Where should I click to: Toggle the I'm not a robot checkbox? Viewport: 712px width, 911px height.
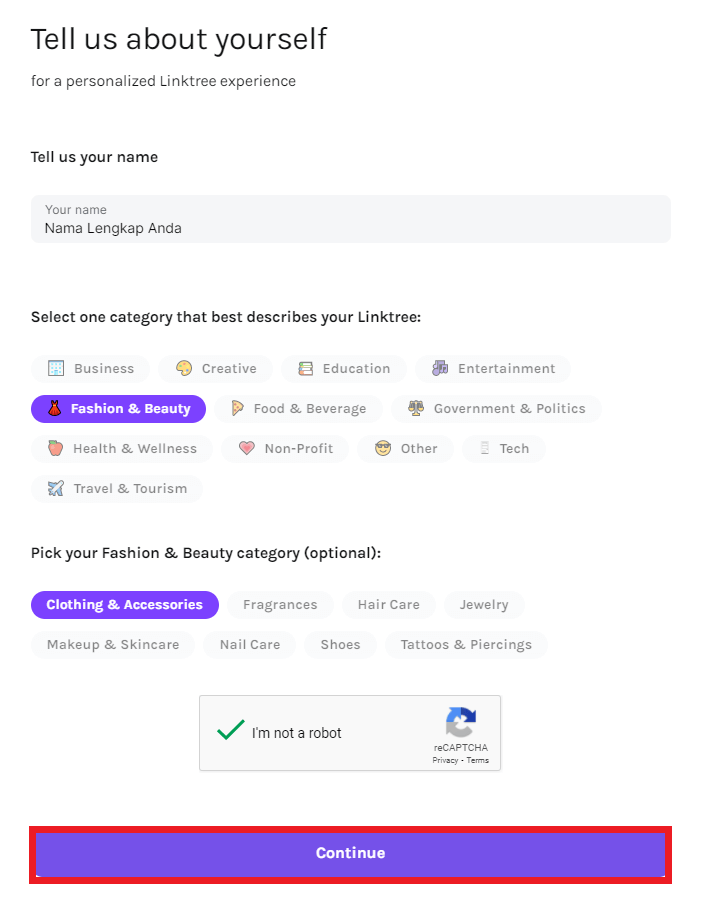coord(231,730)
